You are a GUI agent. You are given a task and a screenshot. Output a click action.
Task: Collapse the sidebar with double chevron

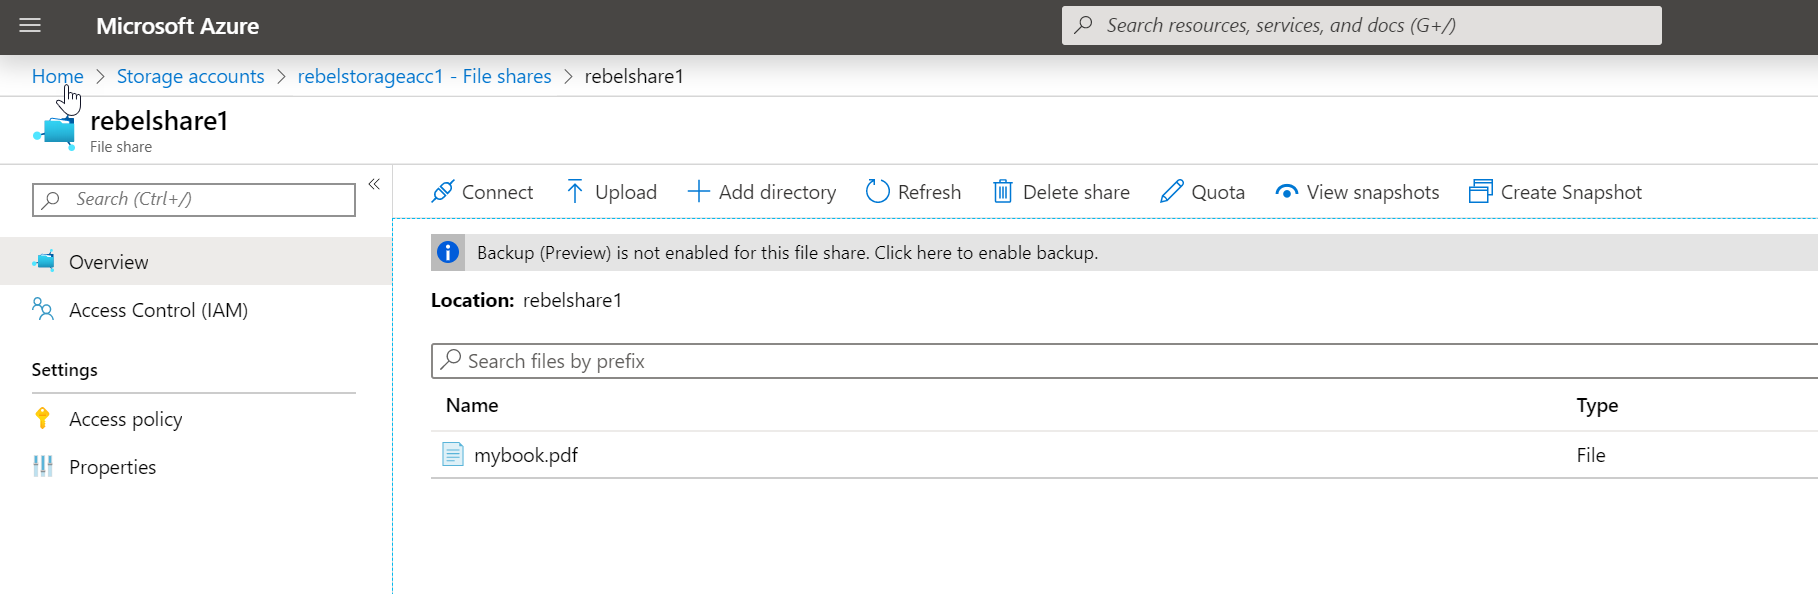tap(374, 184)
